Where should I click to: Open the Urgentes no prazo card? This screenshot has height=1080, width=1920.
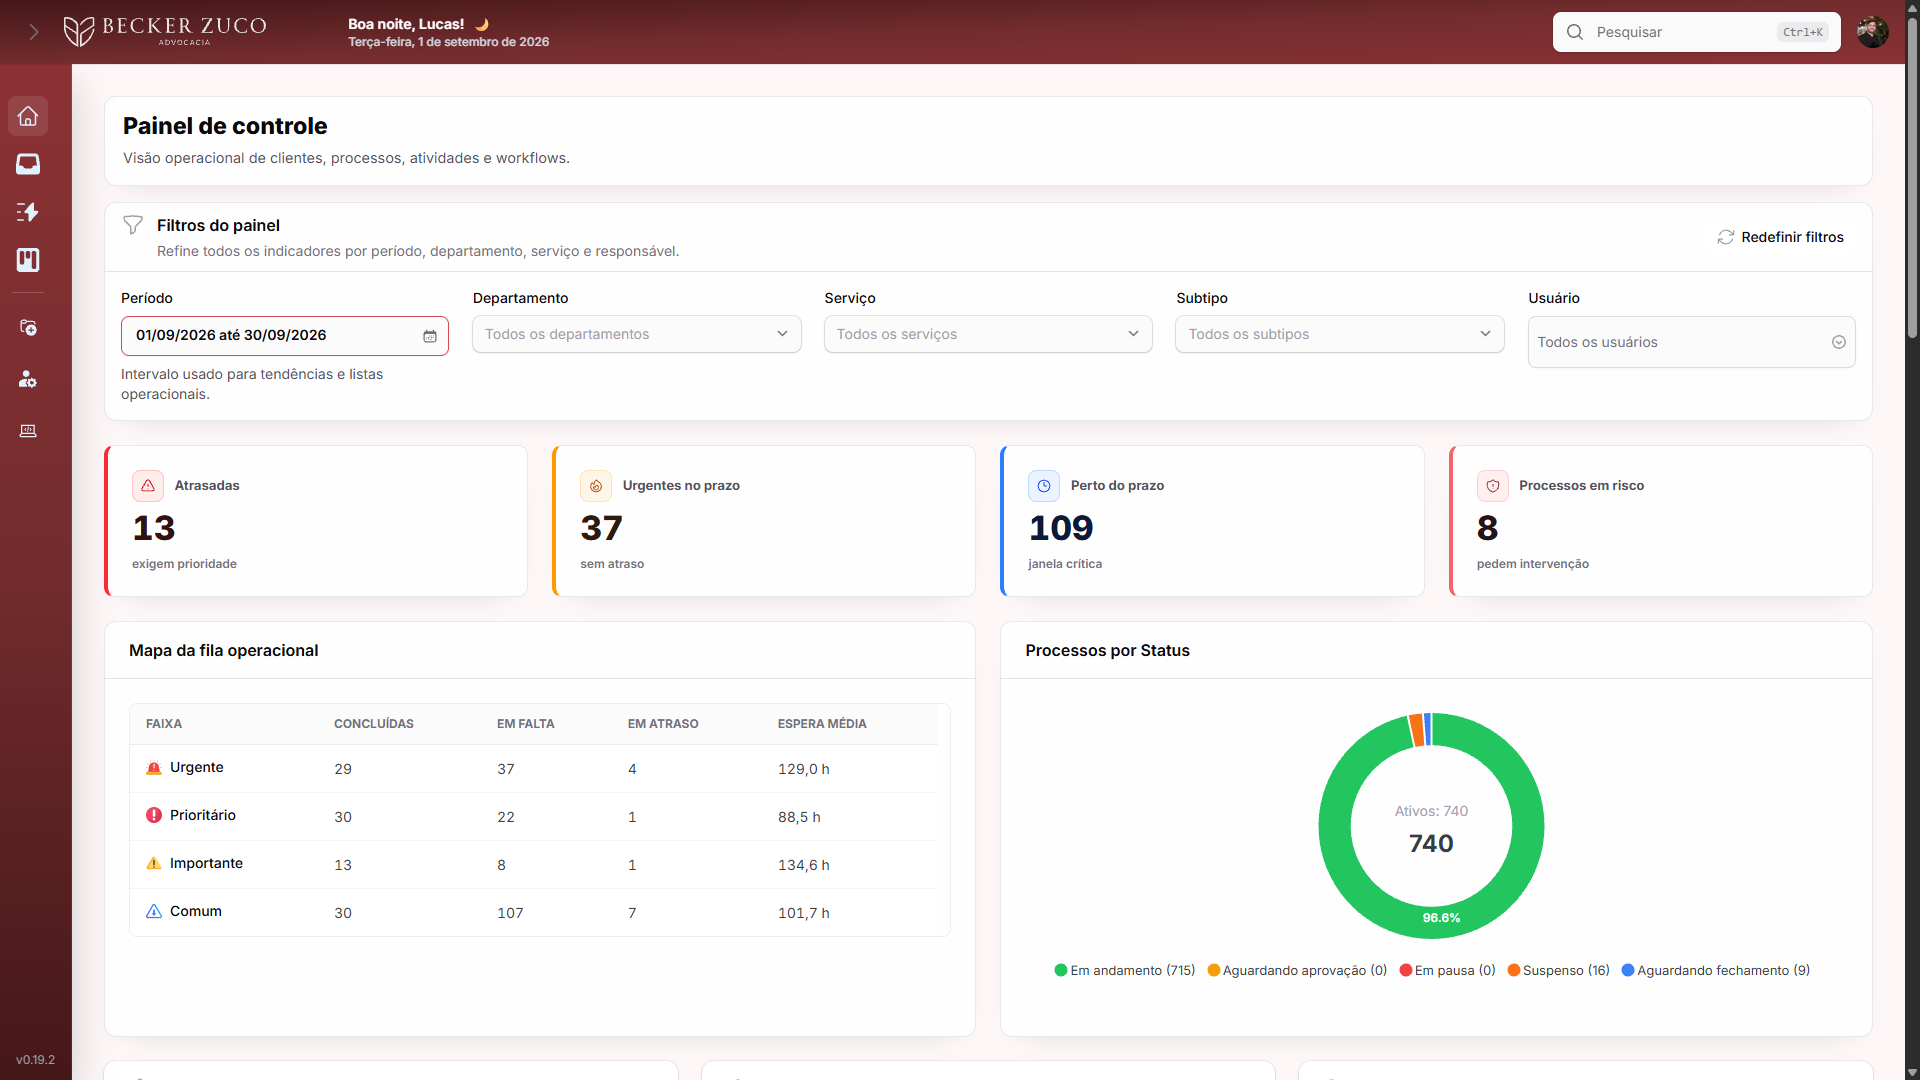764,521
